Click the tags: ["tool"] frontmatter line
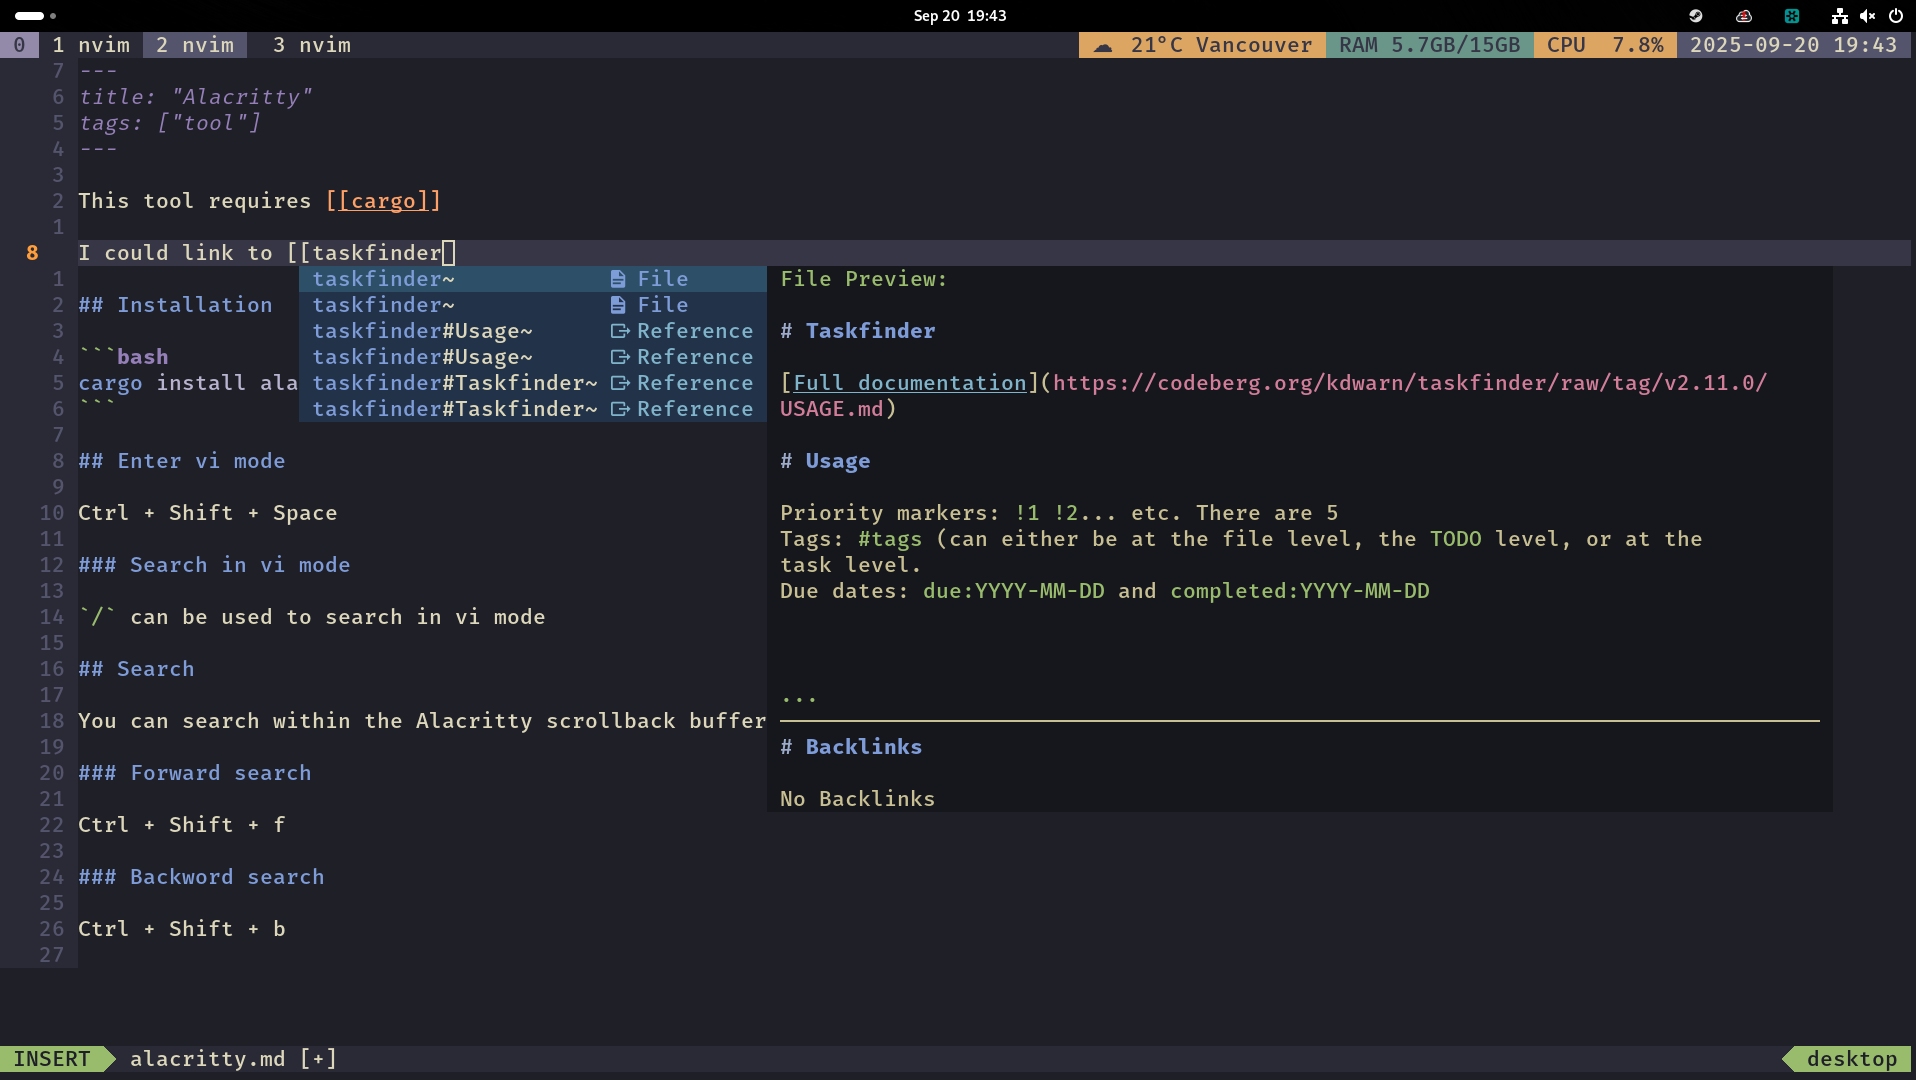 169,123
